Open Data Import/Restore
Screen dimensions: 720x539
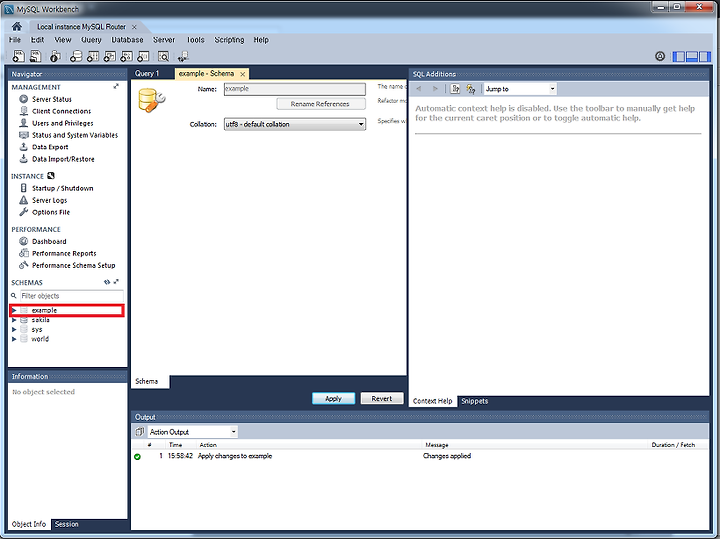point(57,159)
